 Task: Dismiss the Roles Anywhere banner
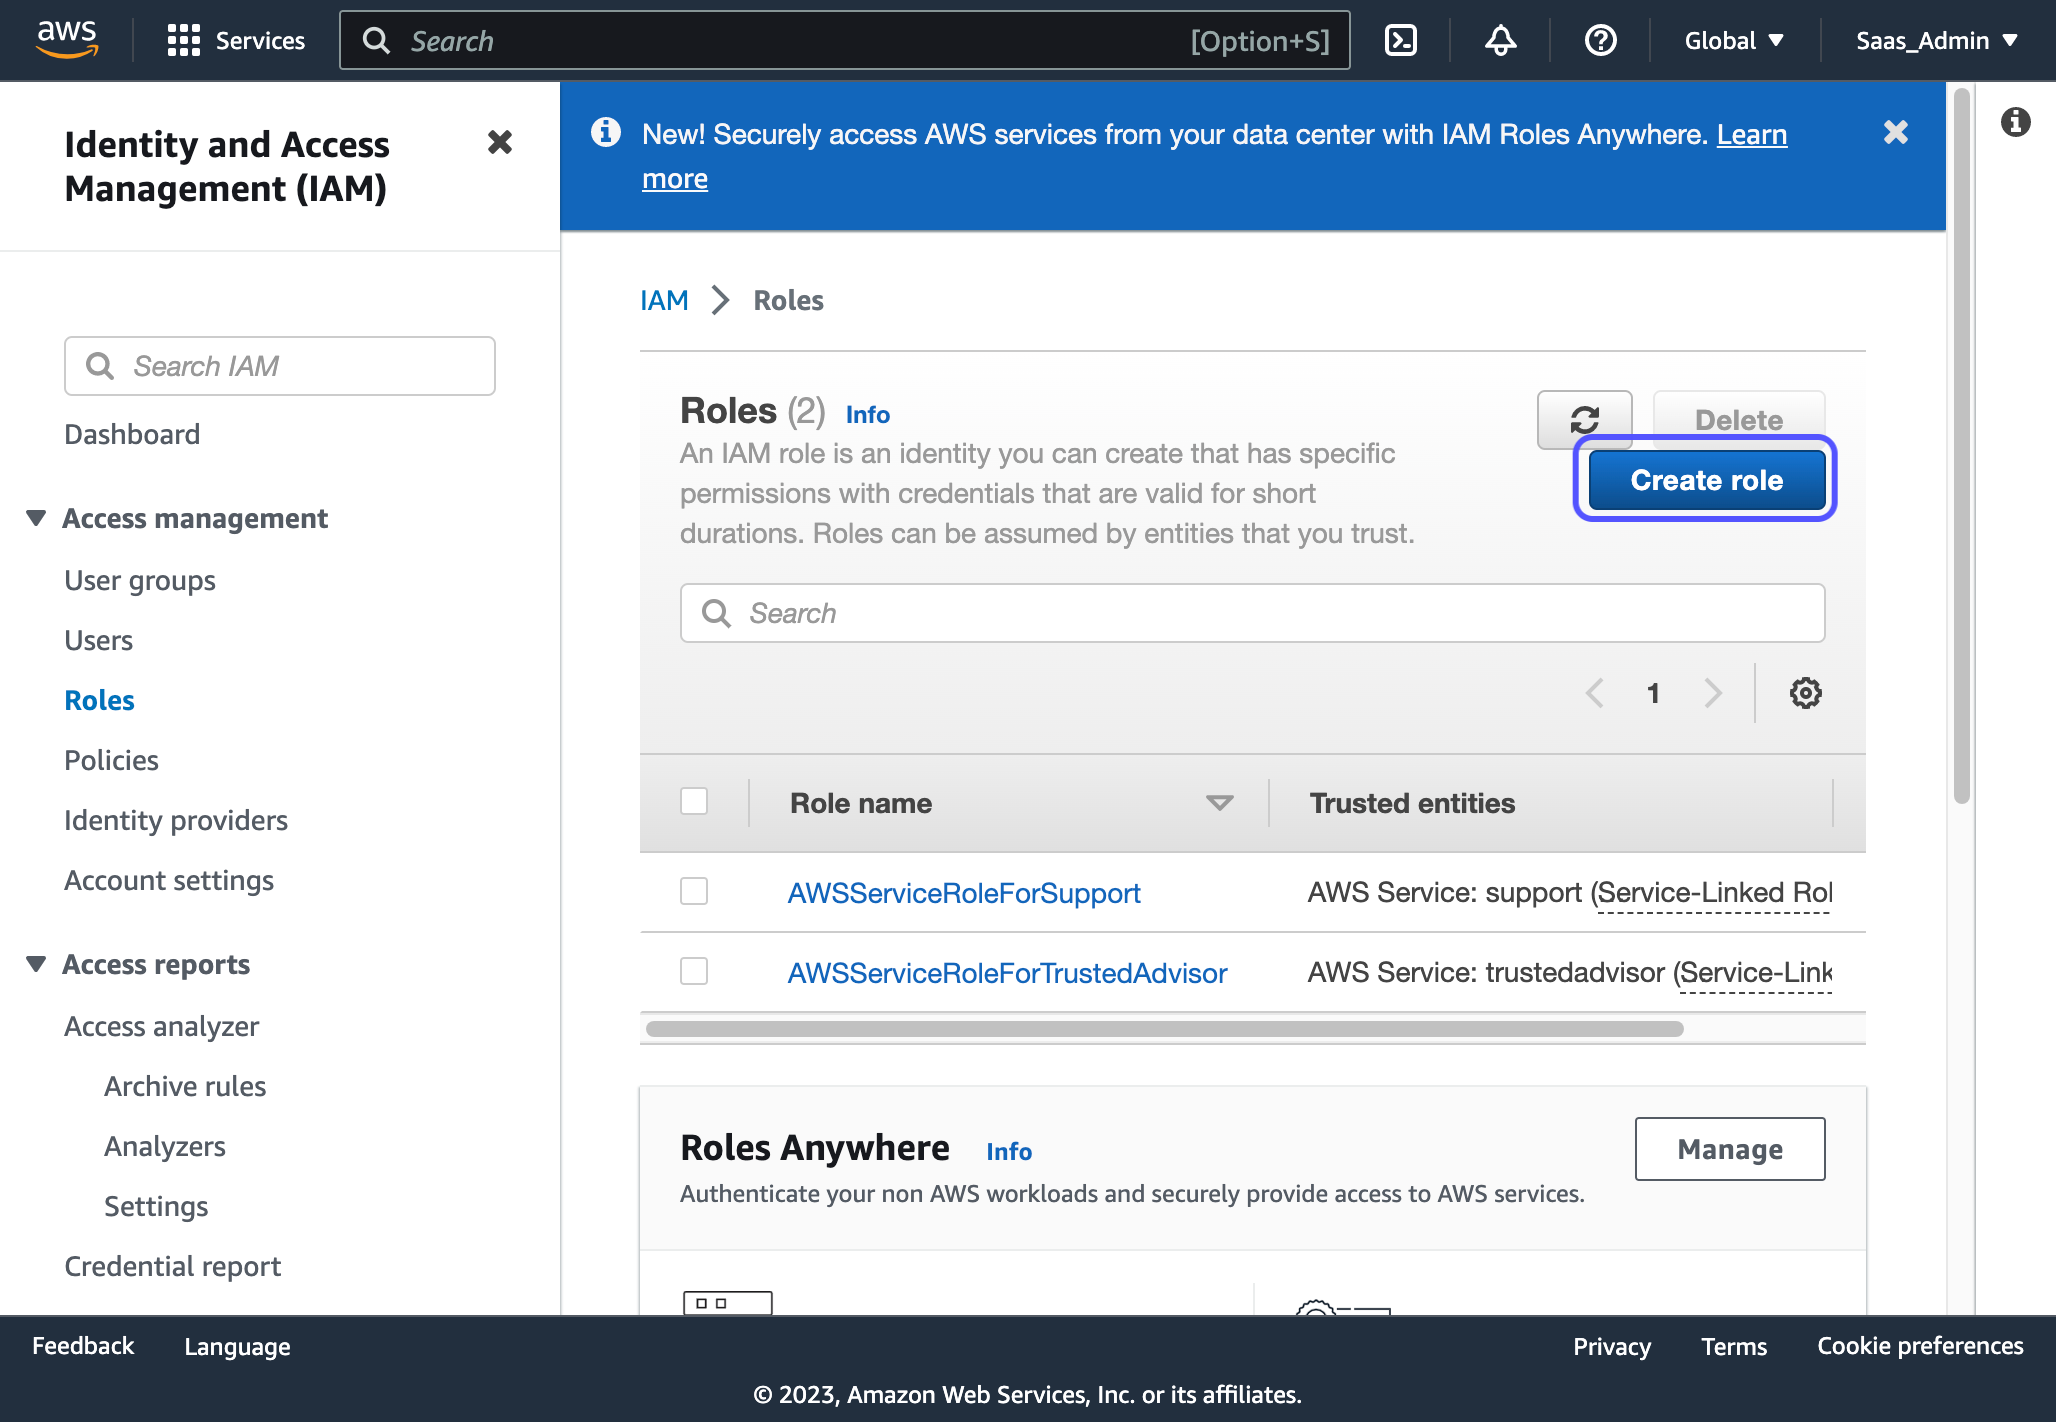(x=1895, y=133)
